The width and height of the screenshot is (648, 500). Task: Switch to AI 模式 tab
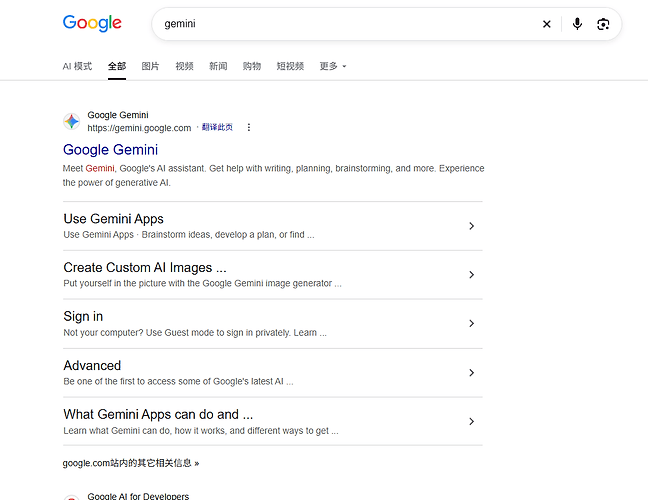click(x=77, y=66)
